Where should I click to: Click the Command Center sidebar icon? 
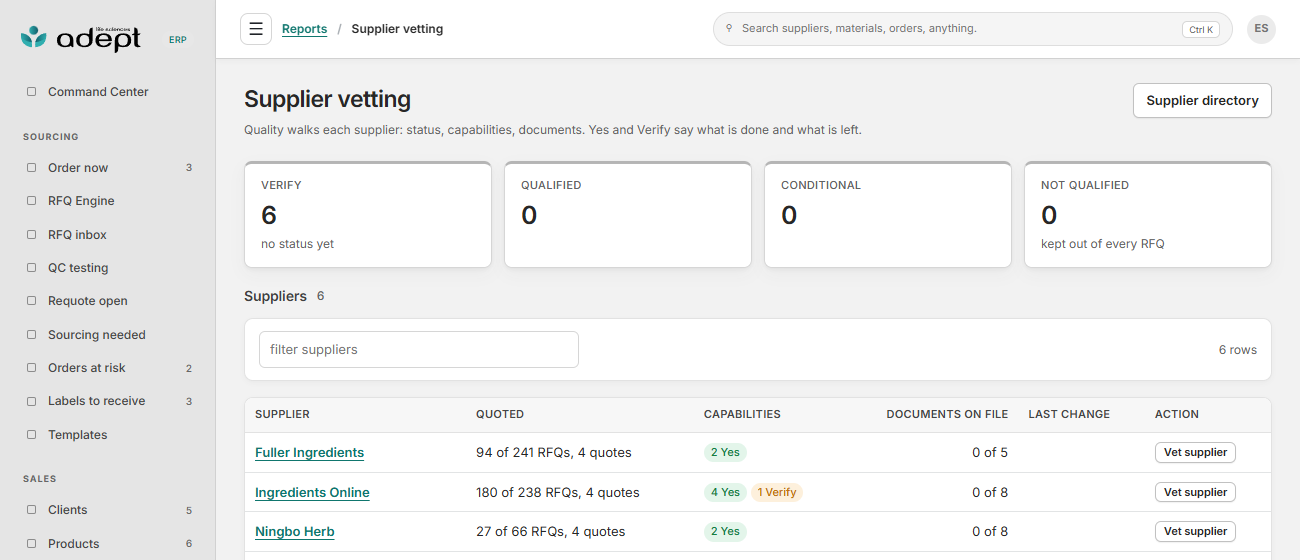[31, 92]
